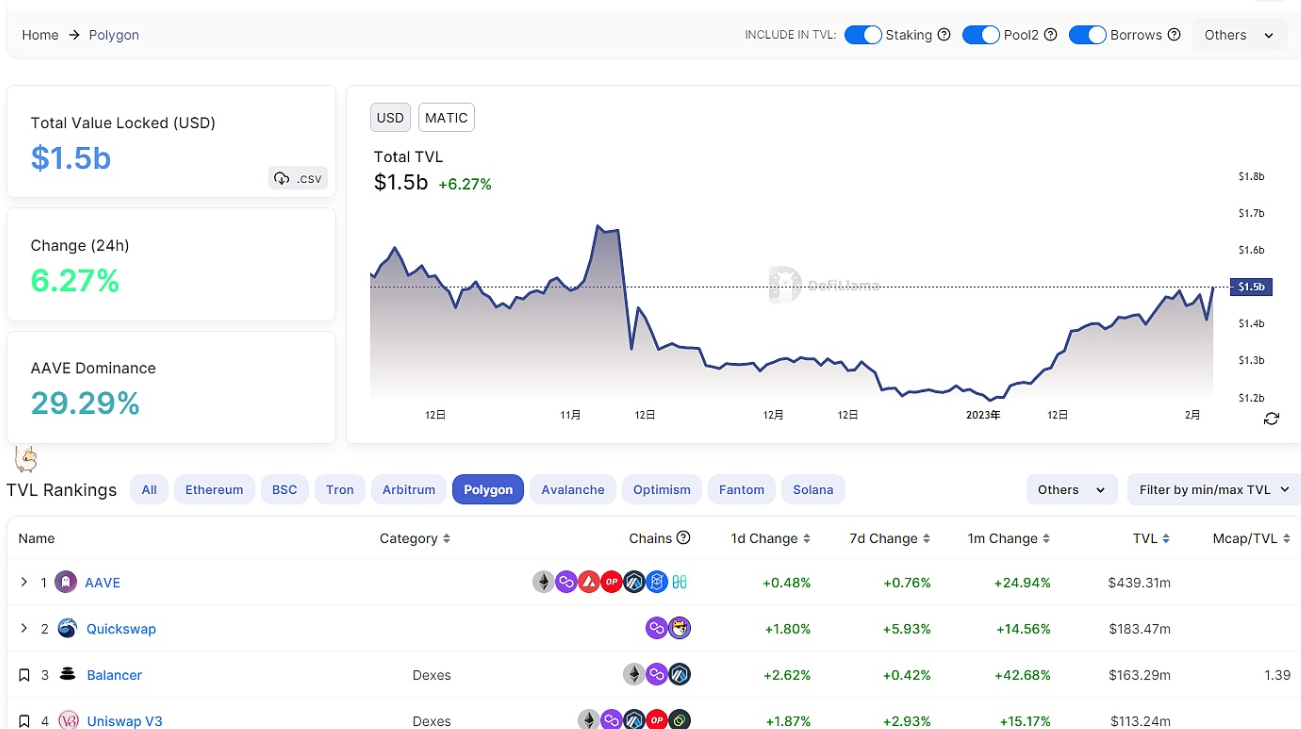Switch chart denomination to MATIC
The width and height of the screenshot is (1301, 729).
click(446, 118)
